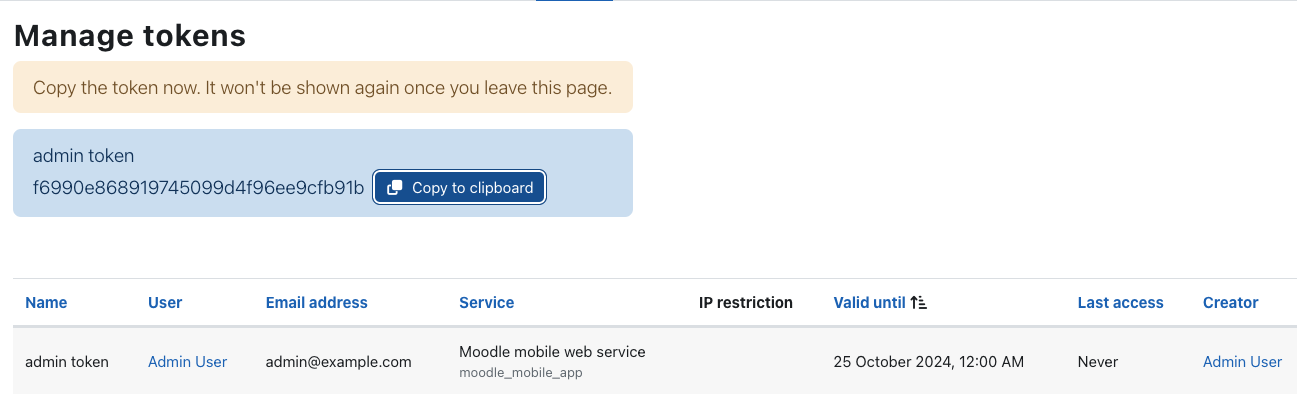This screenshot has width=1297, height=395.
Task: Sort tokens by Service column header
Action: pos(486,302)
